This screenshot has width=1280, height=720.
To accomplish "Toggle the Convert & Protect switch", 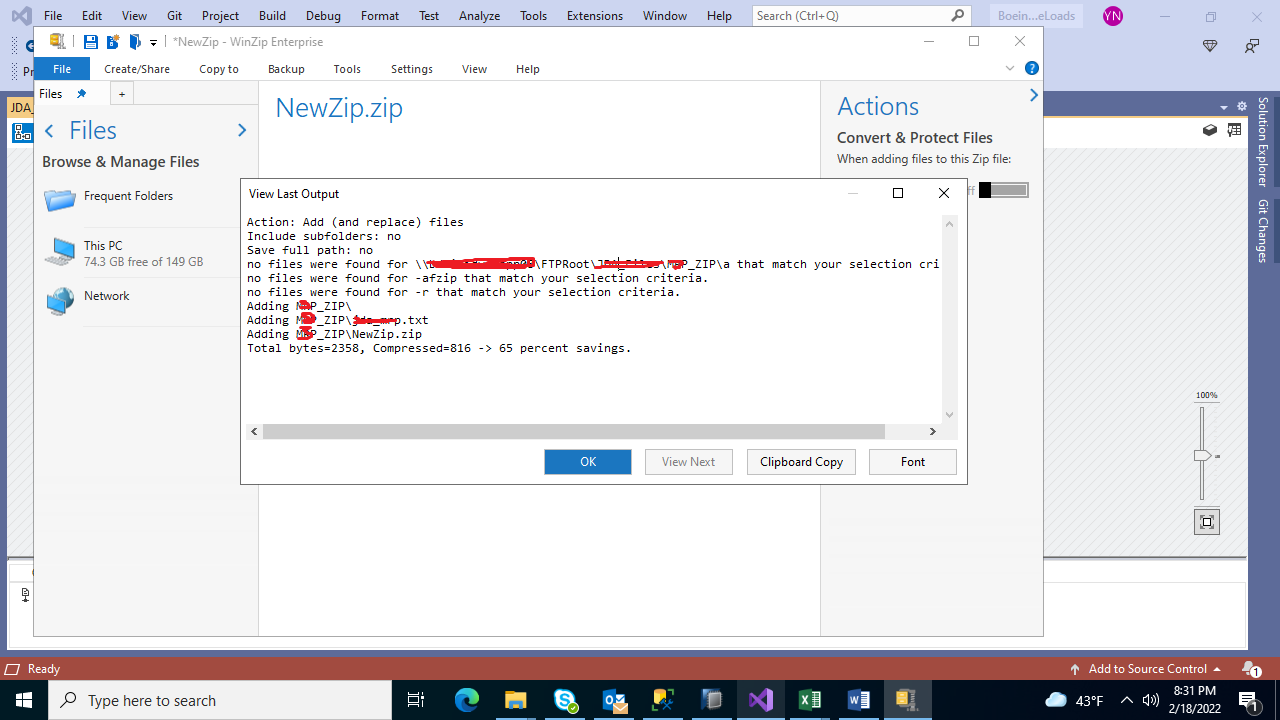I will [x=1003, y=190].
